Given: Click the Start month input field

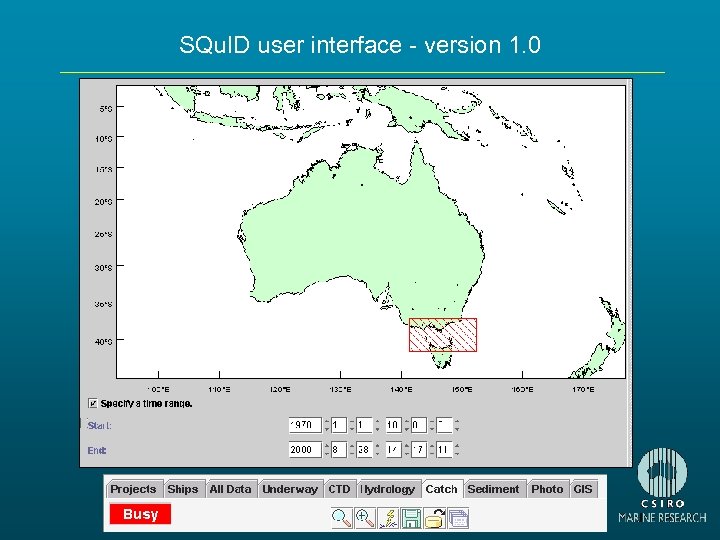Looking at the screenshot, I should pyautogui.click(x=339, y=425).
